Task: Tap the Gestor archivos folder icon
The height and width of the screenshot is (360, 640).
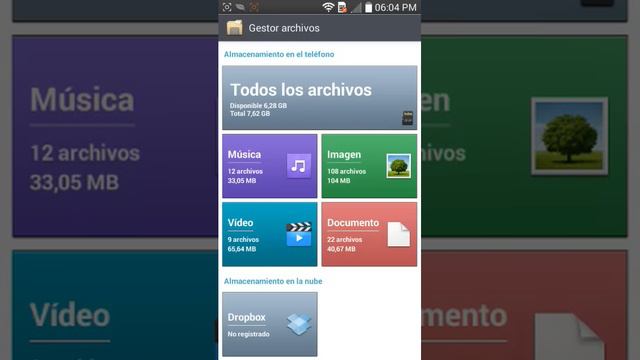Action: click(x=235, y=28)
